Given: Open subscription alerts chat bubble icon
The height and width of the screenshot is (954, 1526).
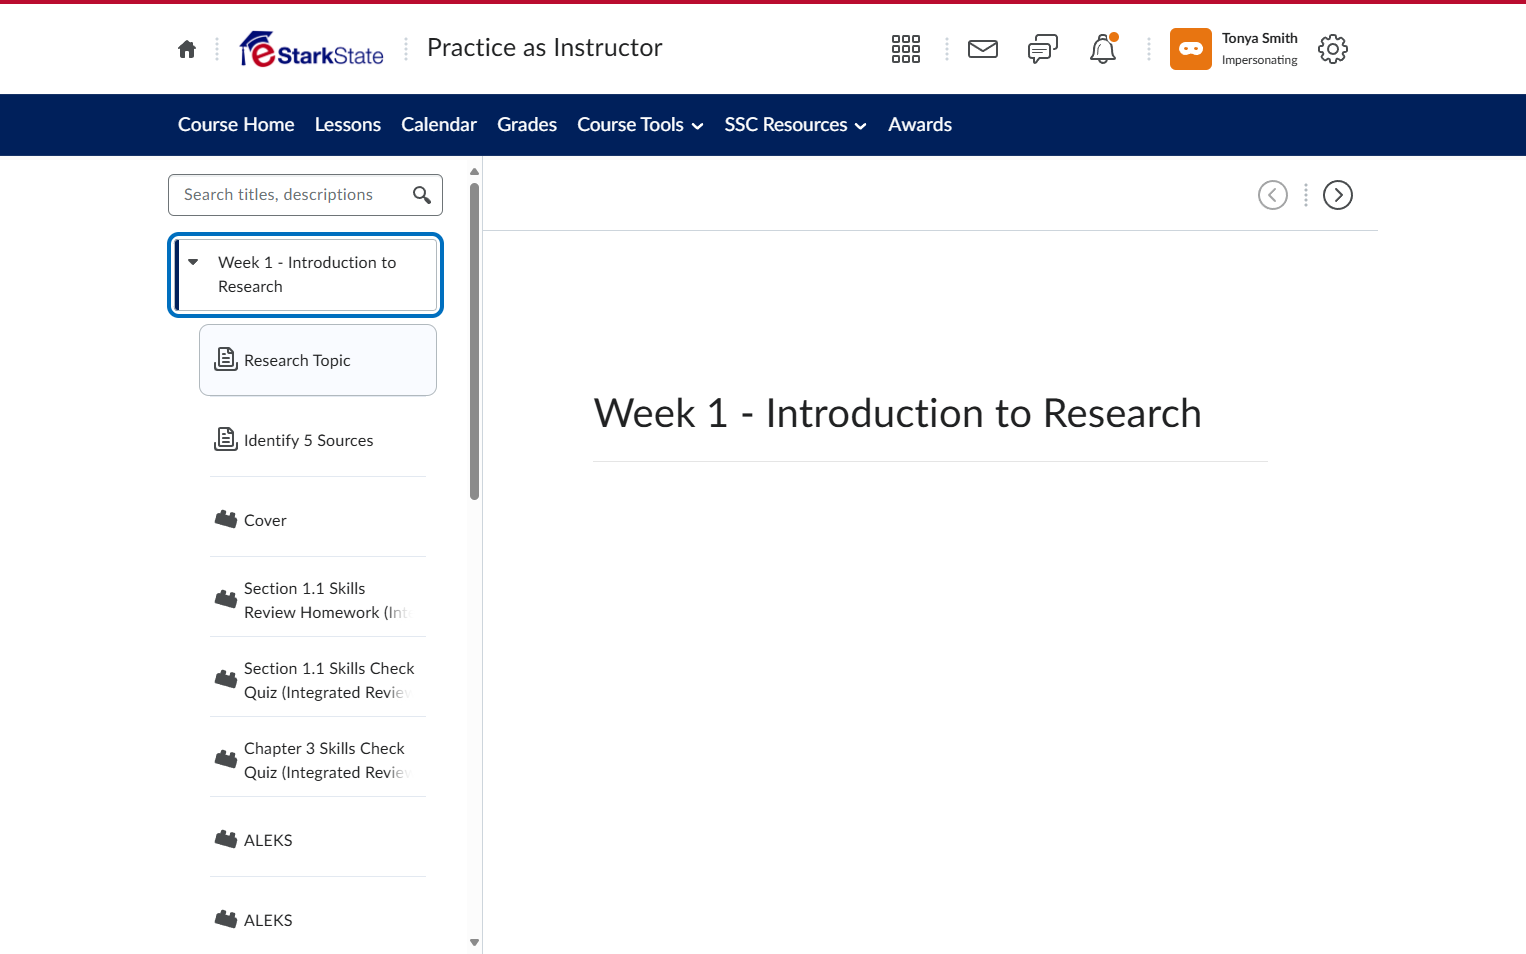Looking at the screenshot, I should tap(1043, 49).
